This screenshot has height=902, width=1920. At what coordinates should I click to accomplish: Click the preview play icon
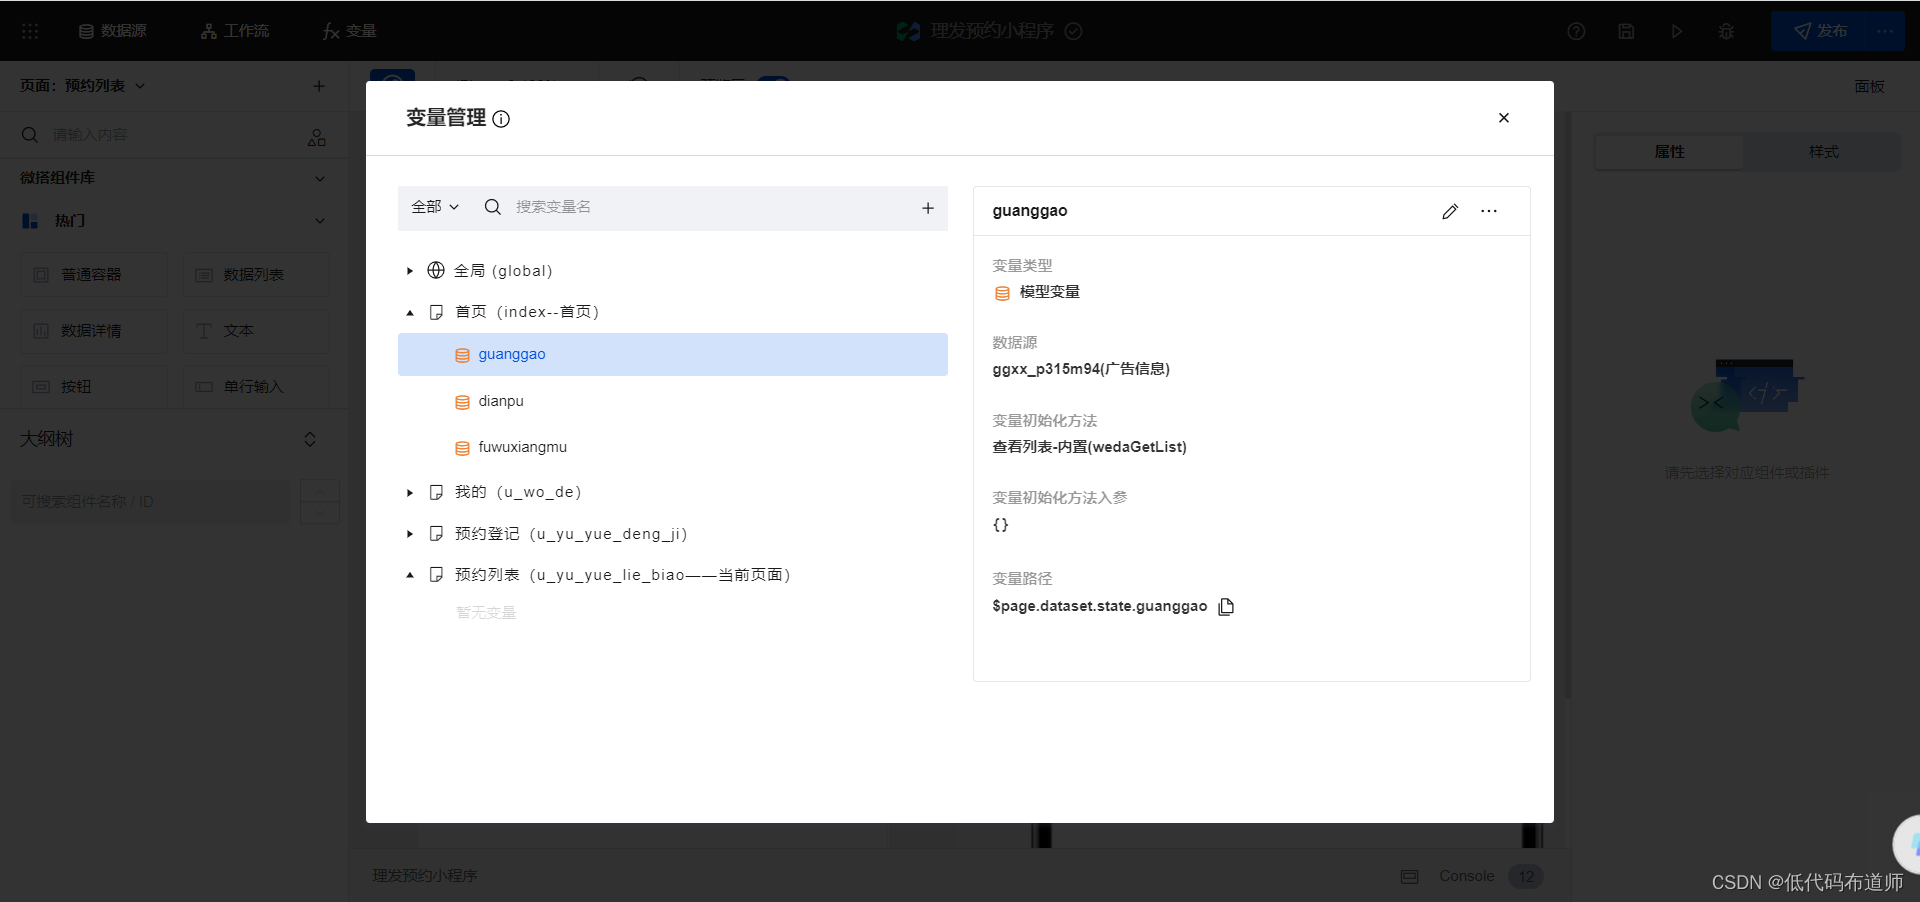click(x=1676, y=31)
